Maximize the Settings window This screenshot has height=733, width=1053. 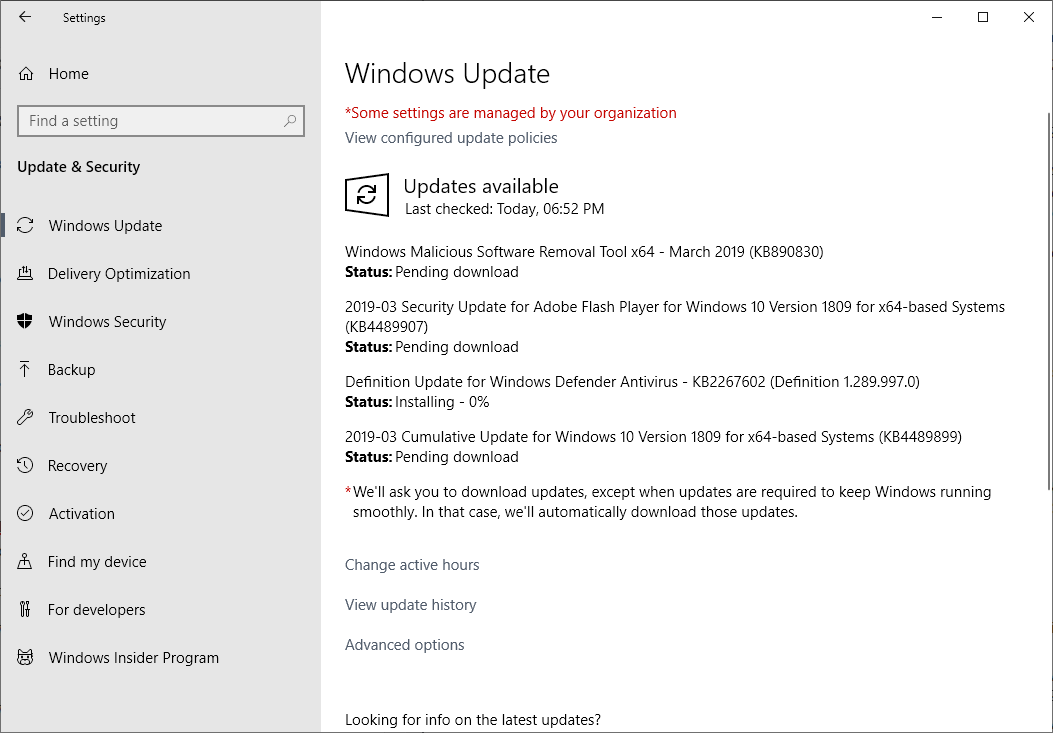coord(982,17)
